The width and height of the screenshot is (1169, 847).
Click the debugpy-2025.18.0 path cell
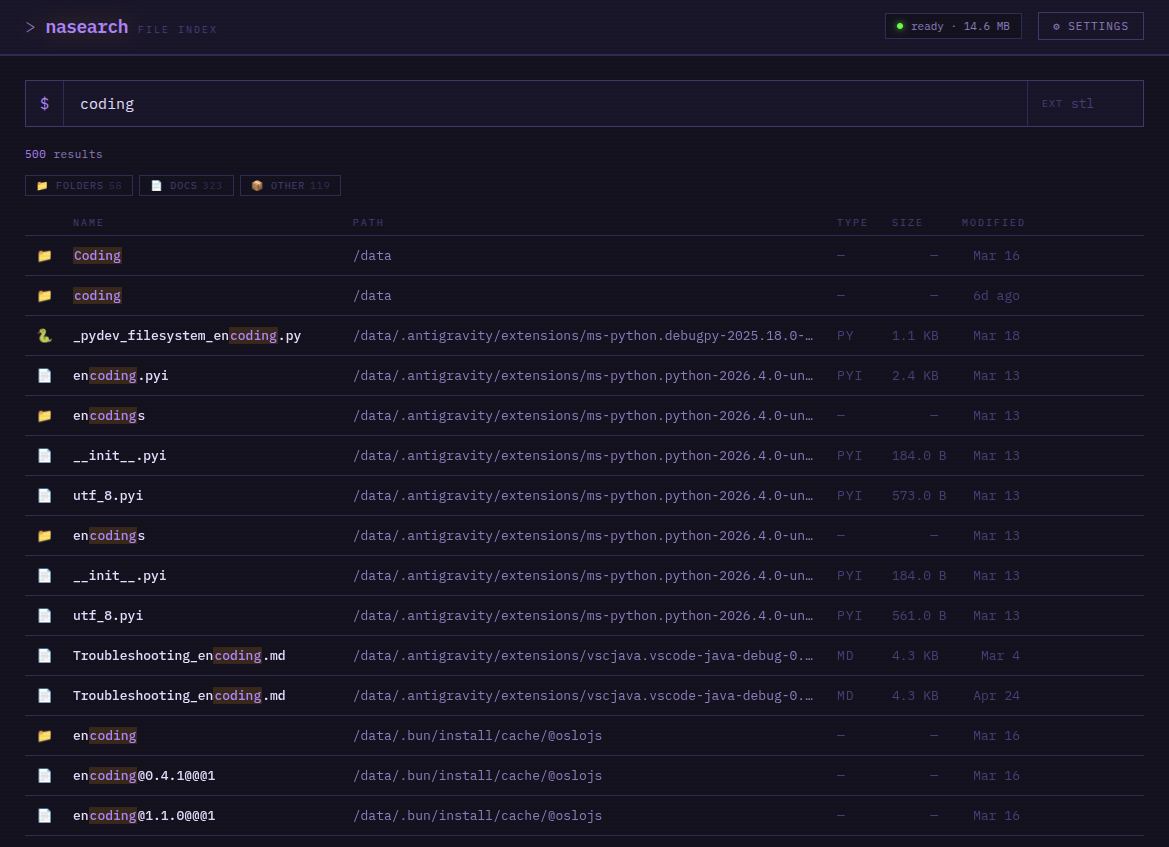[x=583, y=336]
